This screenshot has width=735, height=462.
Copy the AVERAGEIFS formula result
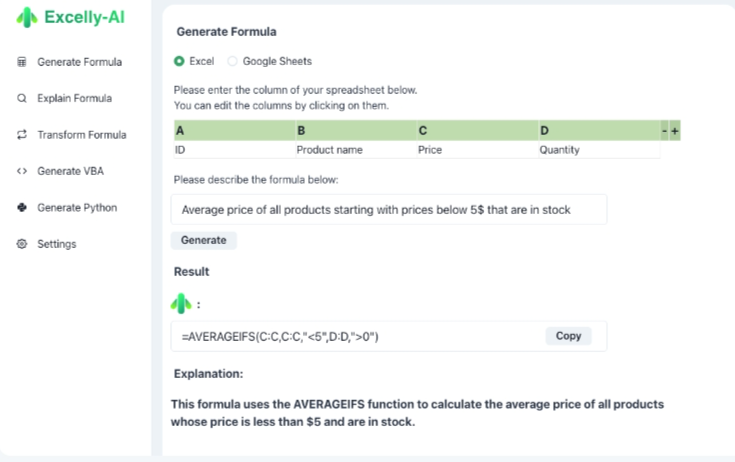(568, 336)
